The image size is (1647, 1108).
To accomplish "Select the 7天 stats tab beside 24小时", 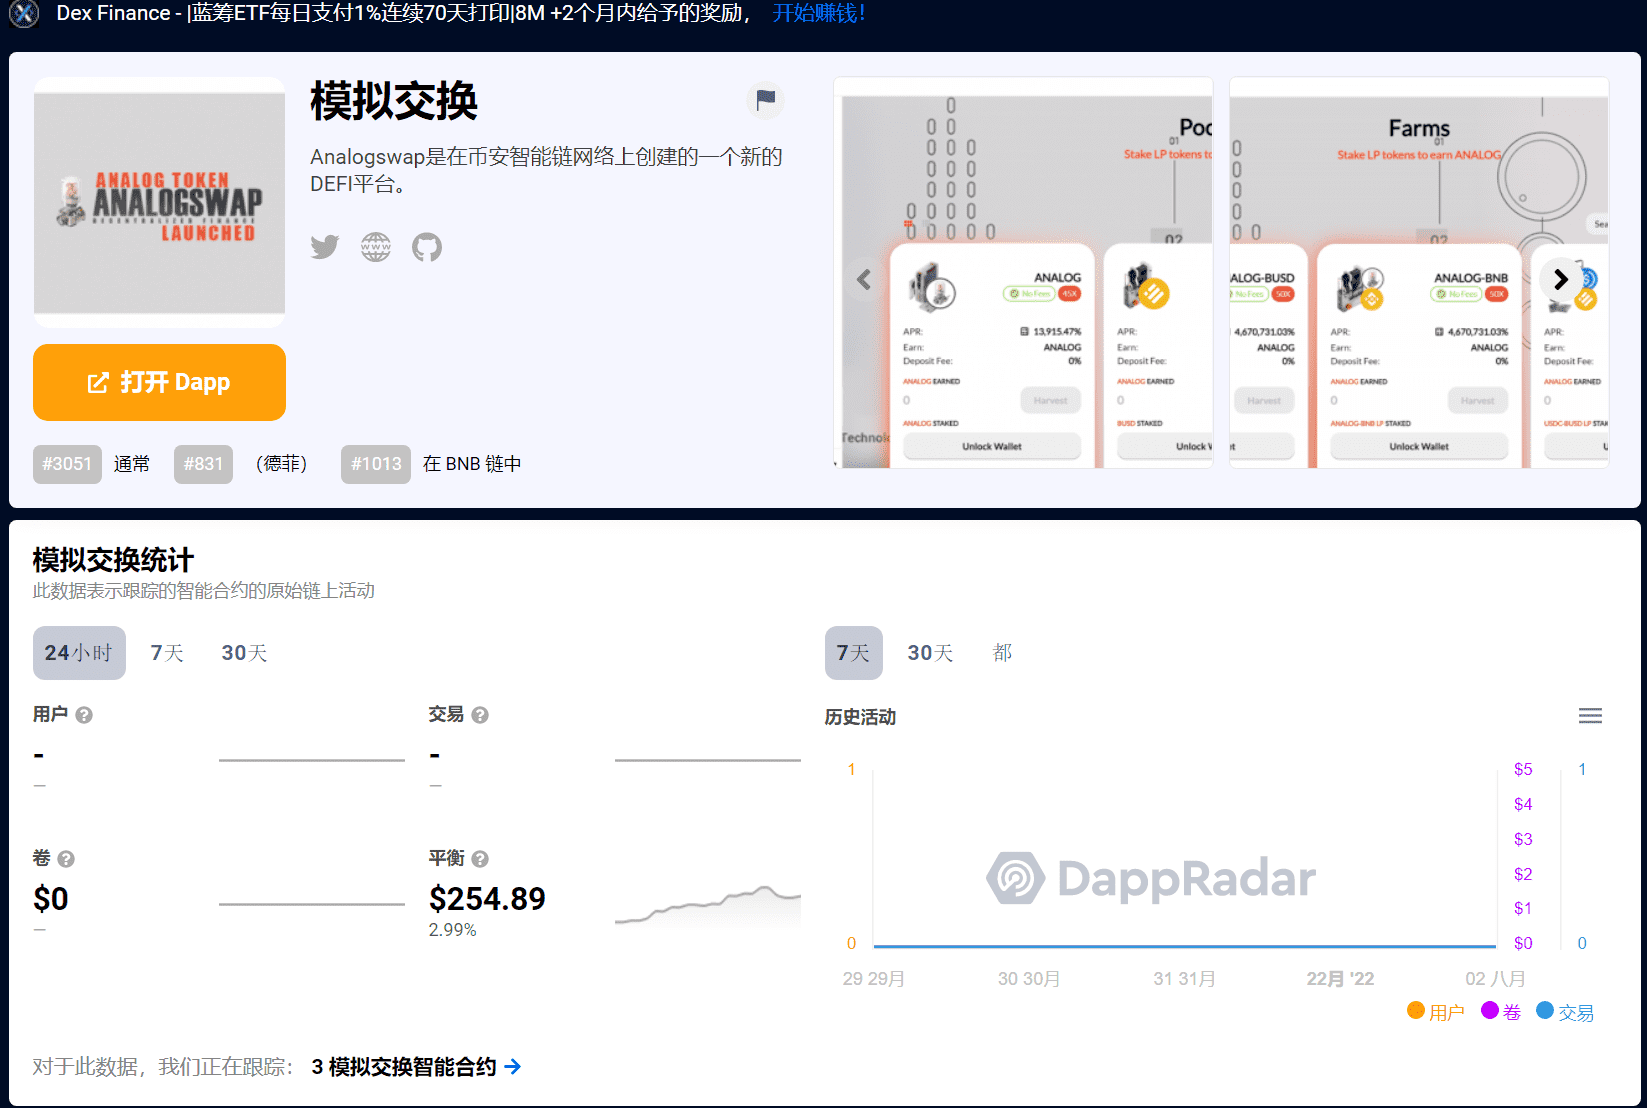I will (167, 653).
